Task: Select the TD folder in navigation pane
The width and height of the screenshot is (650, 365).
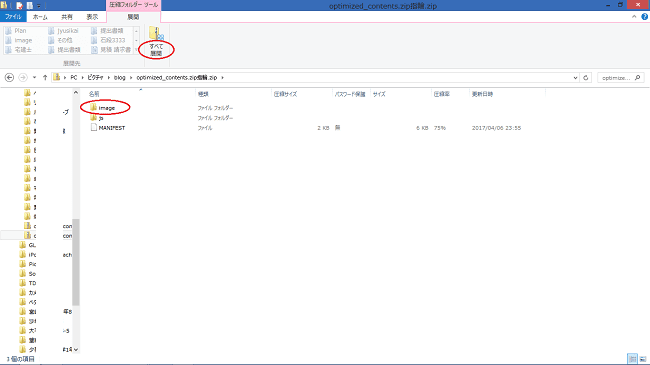Action: pyautogui.click(x=28, y=283)
